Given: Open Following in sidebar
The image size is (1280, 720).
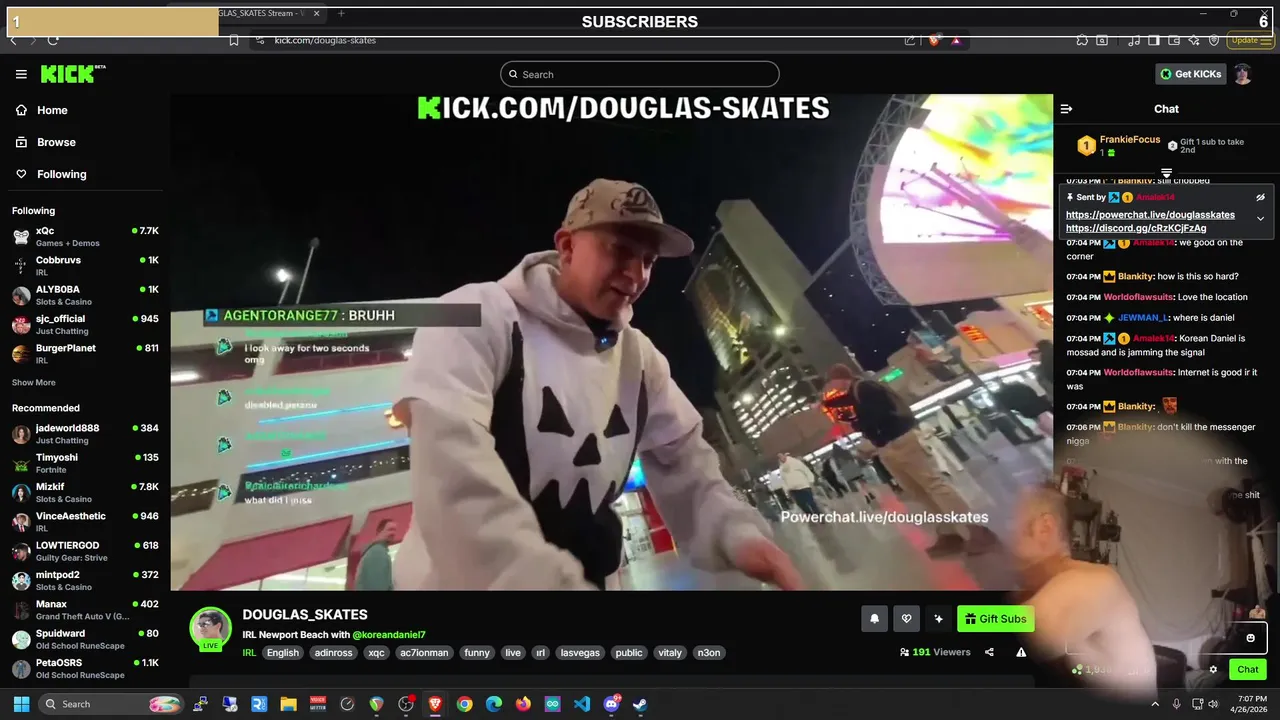Looking at the screenshot, I should (x=85, y=174).
